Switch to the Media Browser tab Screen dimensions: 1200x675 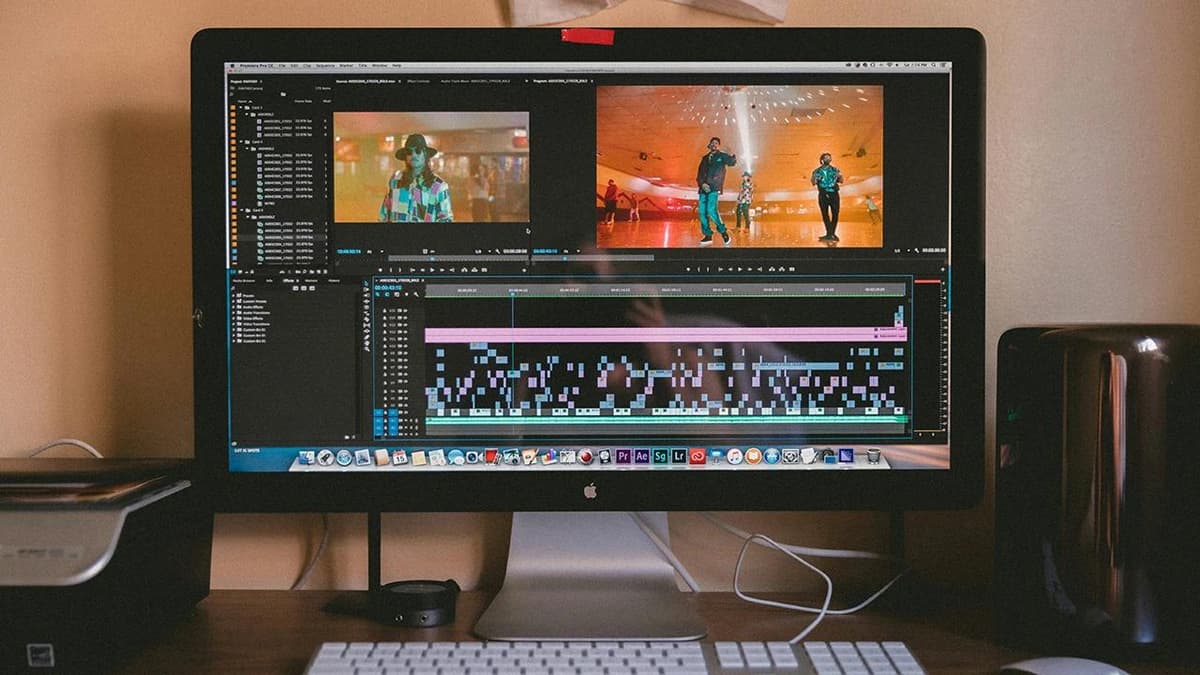coord(244,281)
